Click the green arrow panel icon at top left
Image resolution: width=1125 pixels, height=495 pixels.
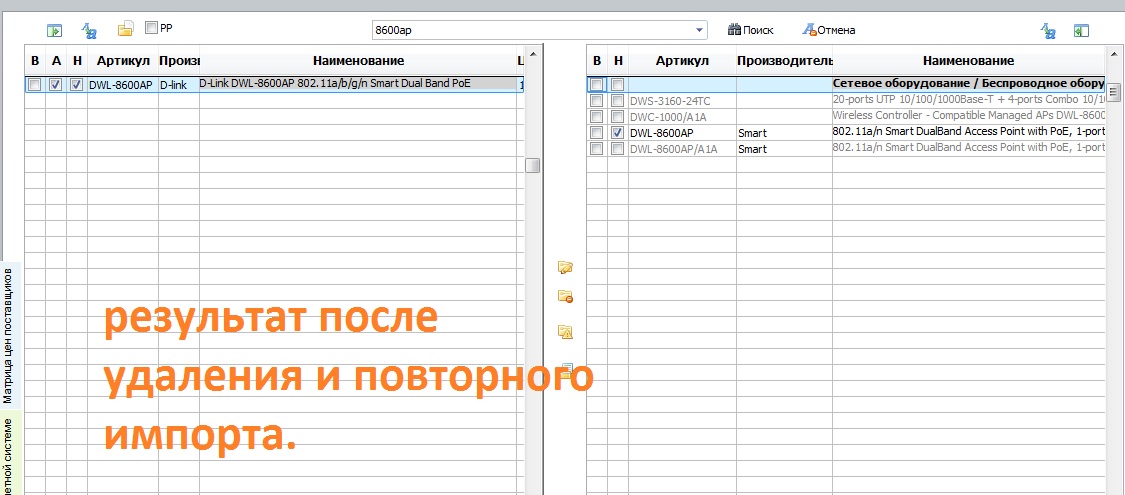click(x=55, y=30)
